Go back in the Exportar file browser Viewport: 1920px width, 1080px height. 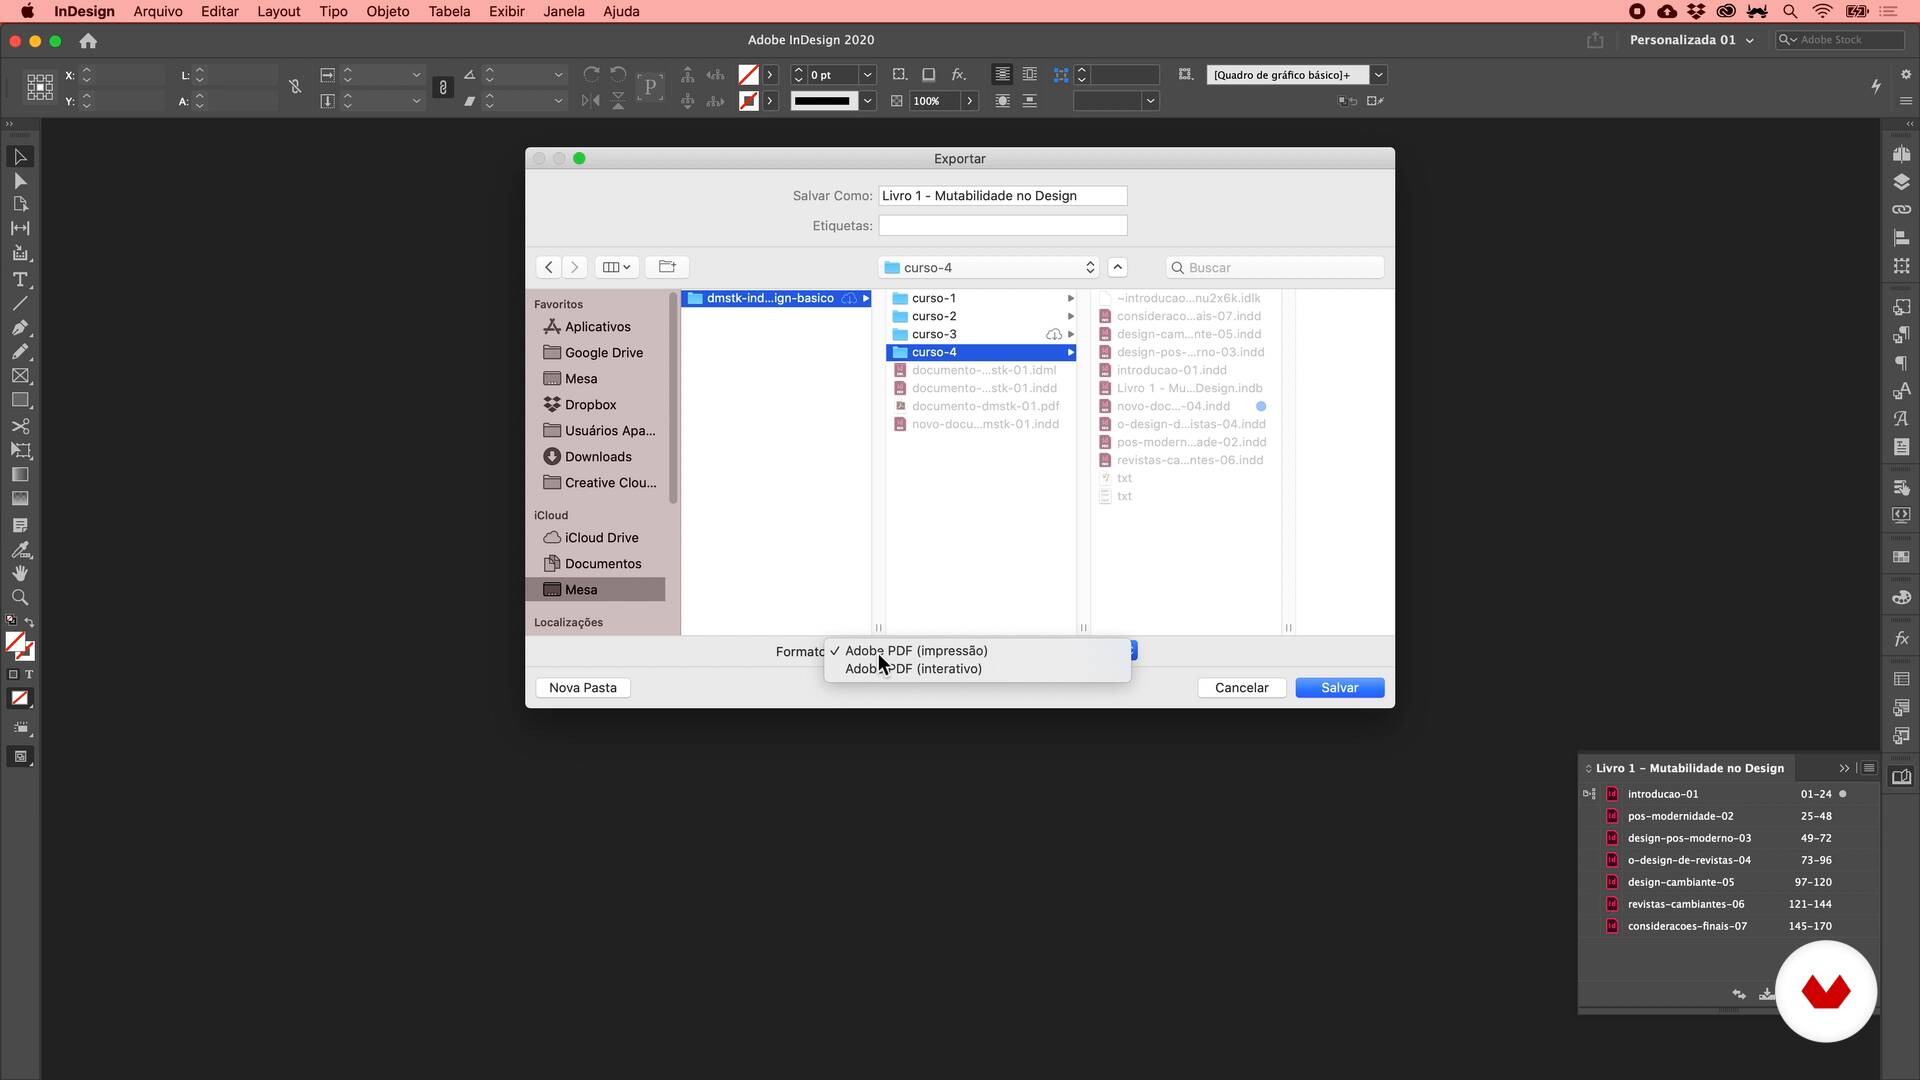(548, 267)
